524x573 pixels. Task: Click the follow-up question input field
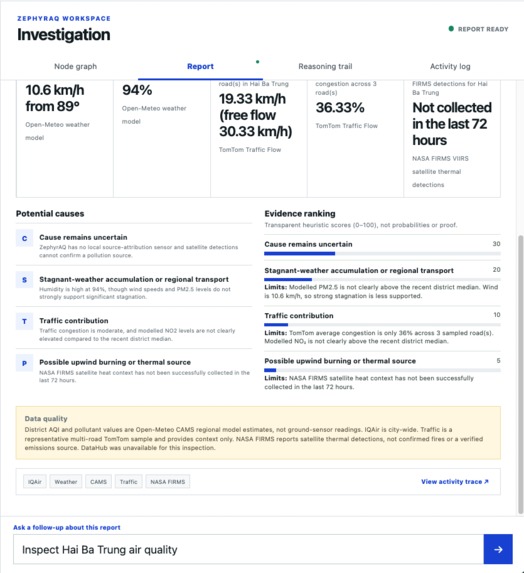[248, 549]
